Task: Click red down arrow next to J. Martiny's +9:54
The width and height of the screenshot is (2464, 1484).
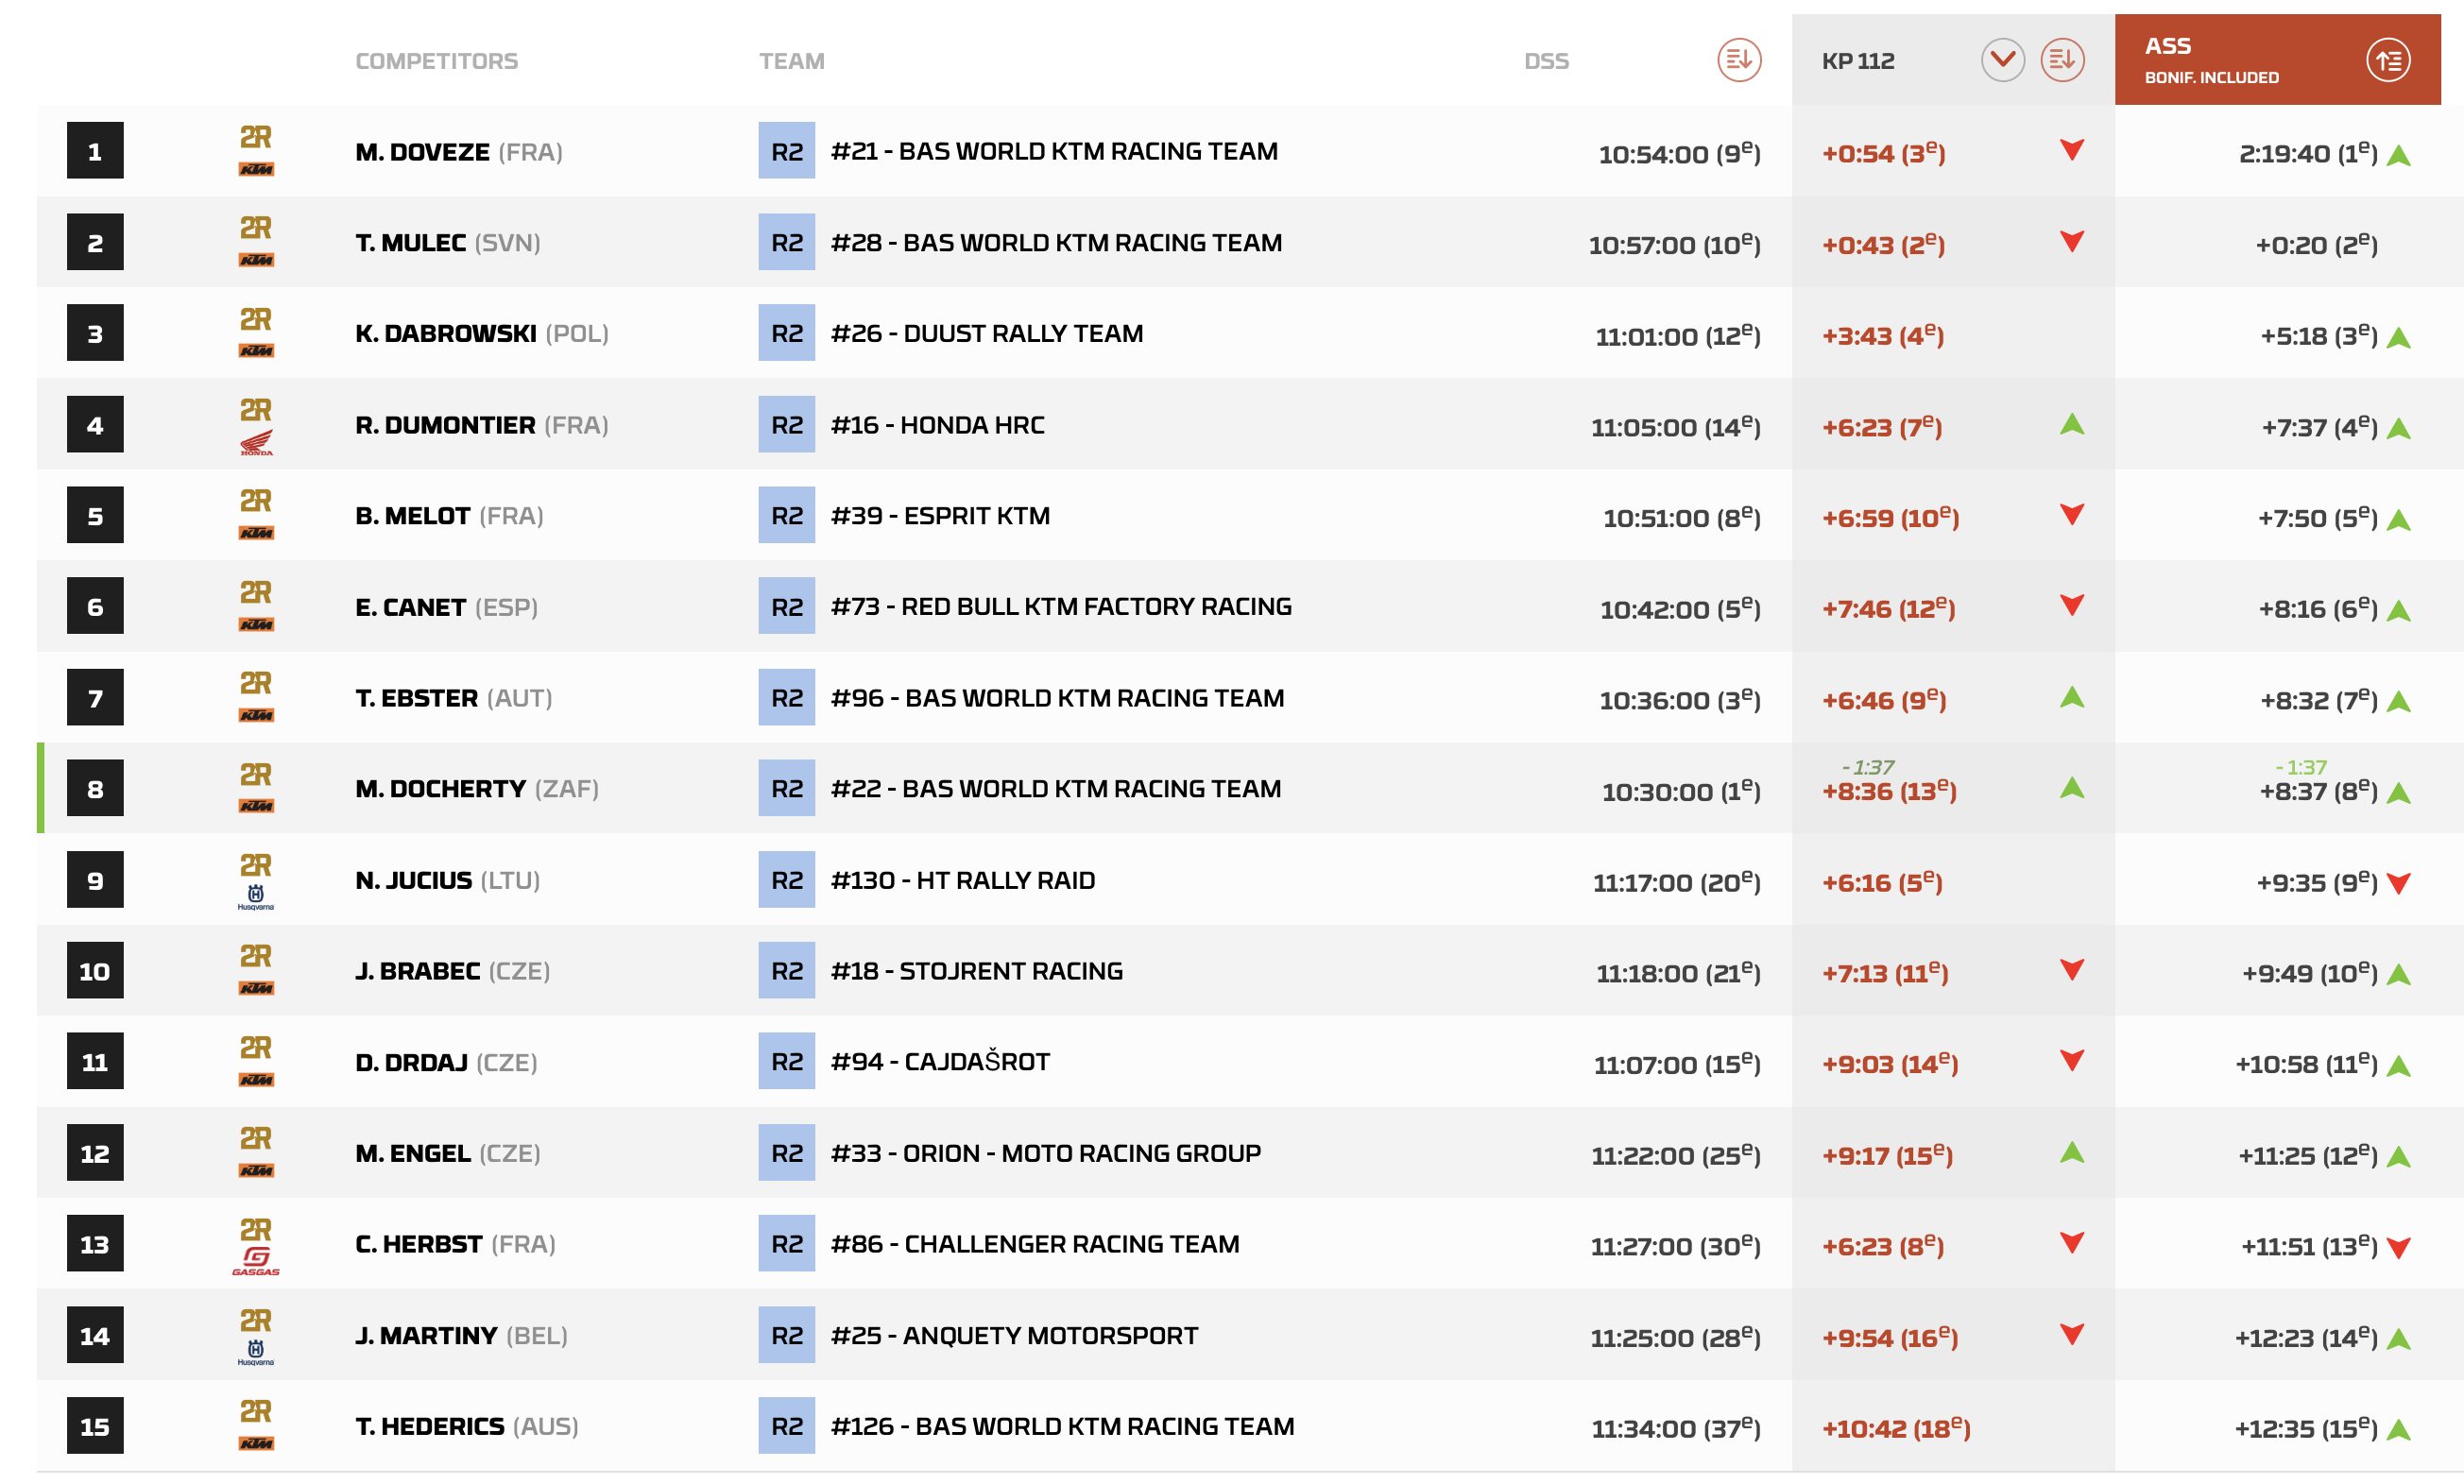Action: pyautogui.click(x=2072, y=1334)
